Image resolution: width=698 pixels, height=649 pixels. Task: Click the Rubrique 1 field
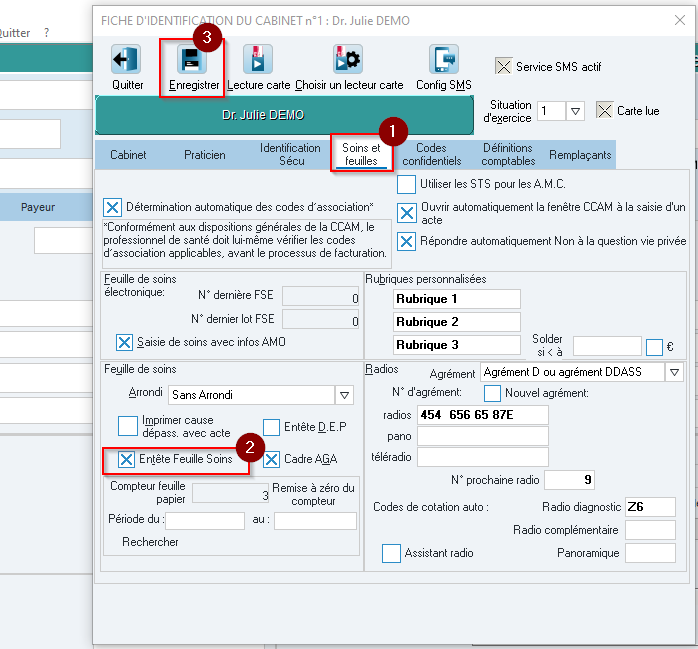(x=457, y=299)
